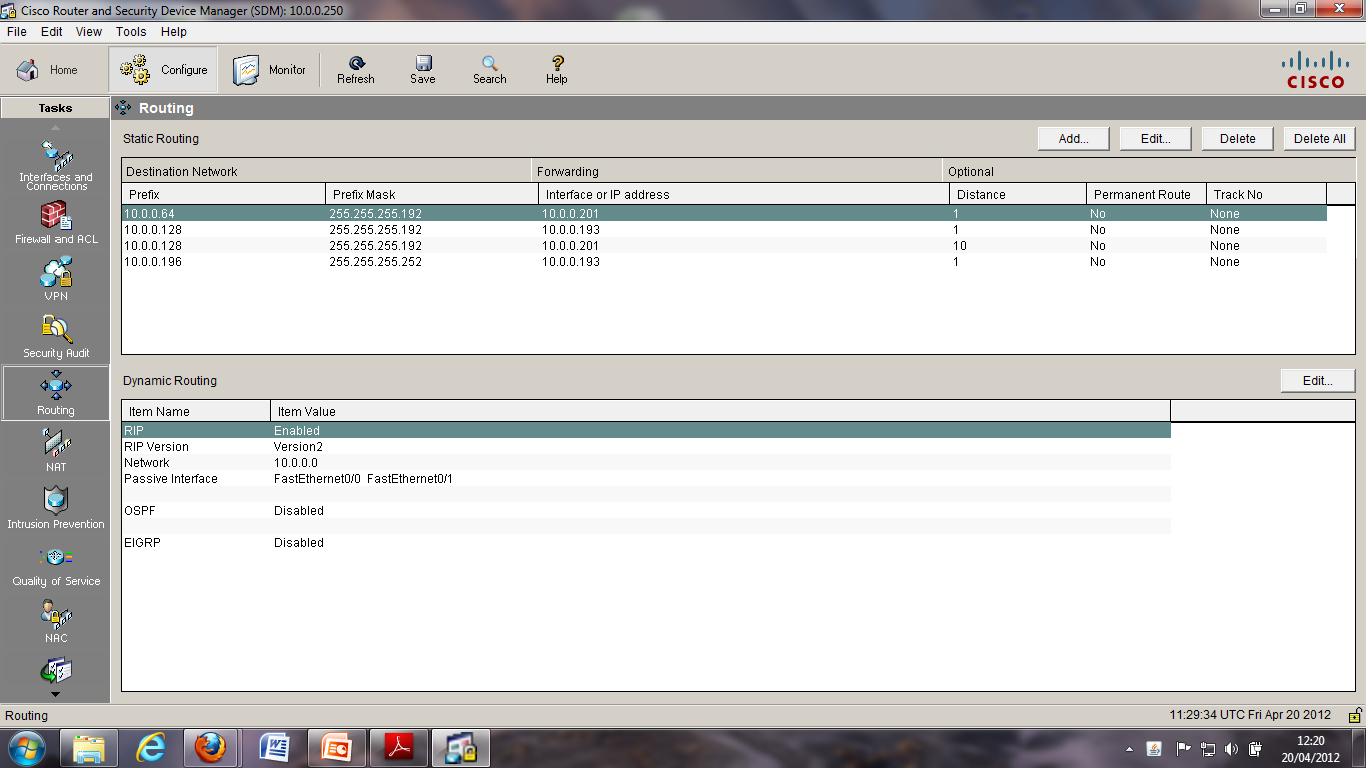The image size is (1366, 768).
Task: Open the View menu
Action: pos(89,32)
